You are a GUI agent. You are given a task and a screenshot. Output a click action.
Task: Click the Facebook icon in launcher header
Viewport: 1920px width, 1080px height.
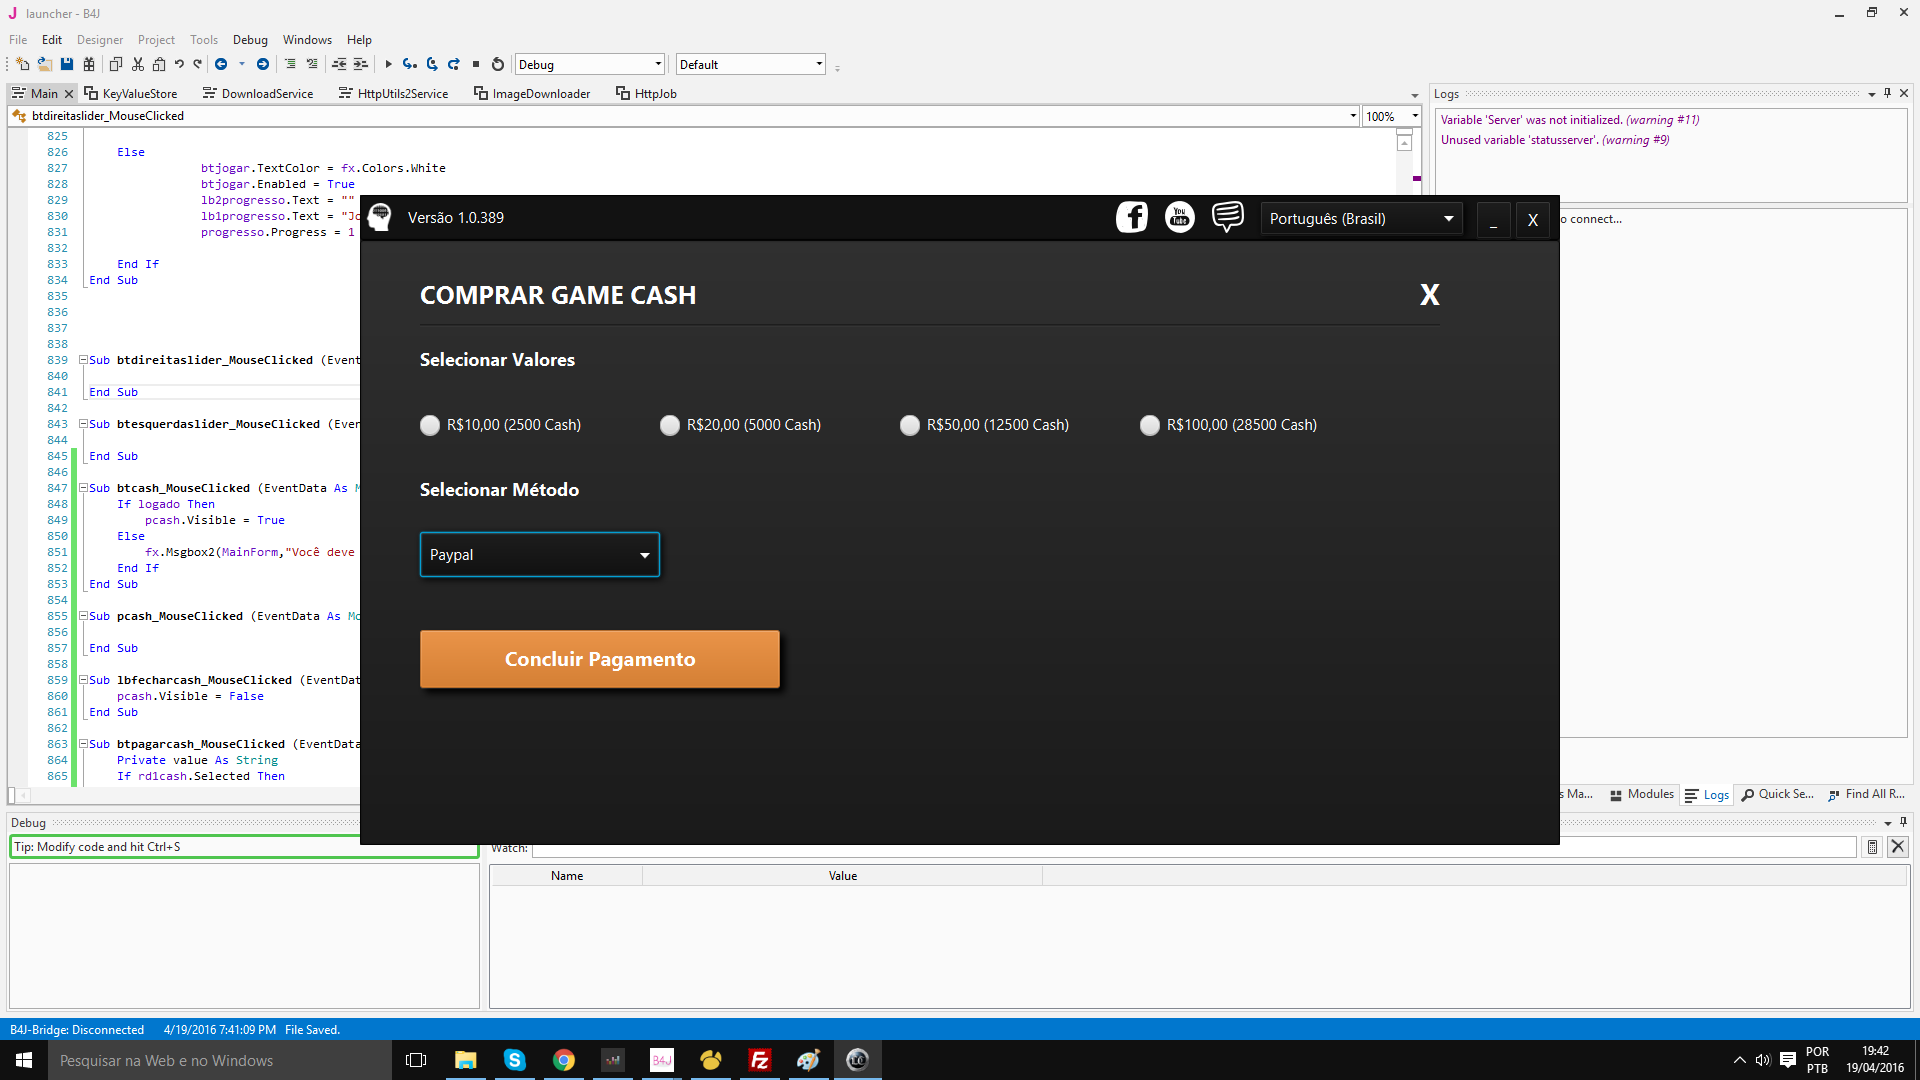pyautogui.click(x=1131, y=217)
